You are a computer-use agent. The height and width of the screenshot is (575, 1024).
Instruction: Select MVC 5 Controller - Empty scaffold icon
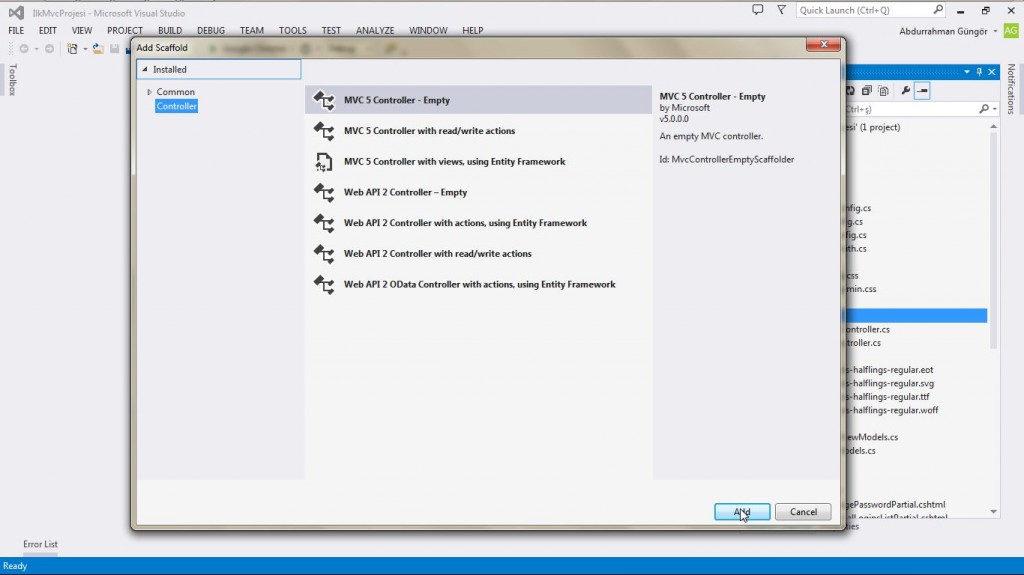pos(323,100)
